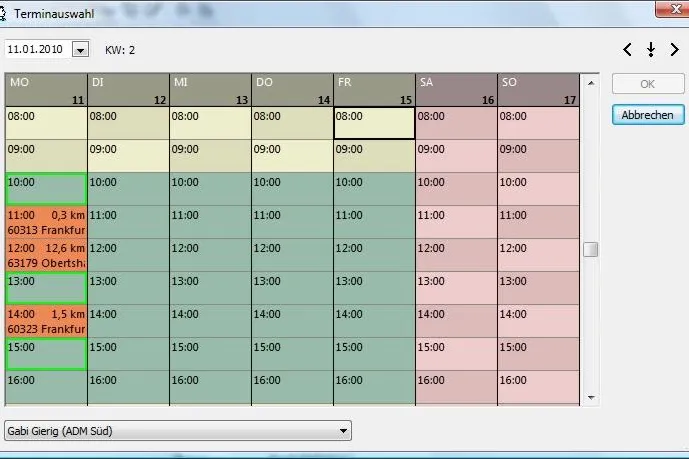The width and height of the screenshot is (689, 459).
Task: Select the Monday 10:00 free slot
Action: (46, 189)
